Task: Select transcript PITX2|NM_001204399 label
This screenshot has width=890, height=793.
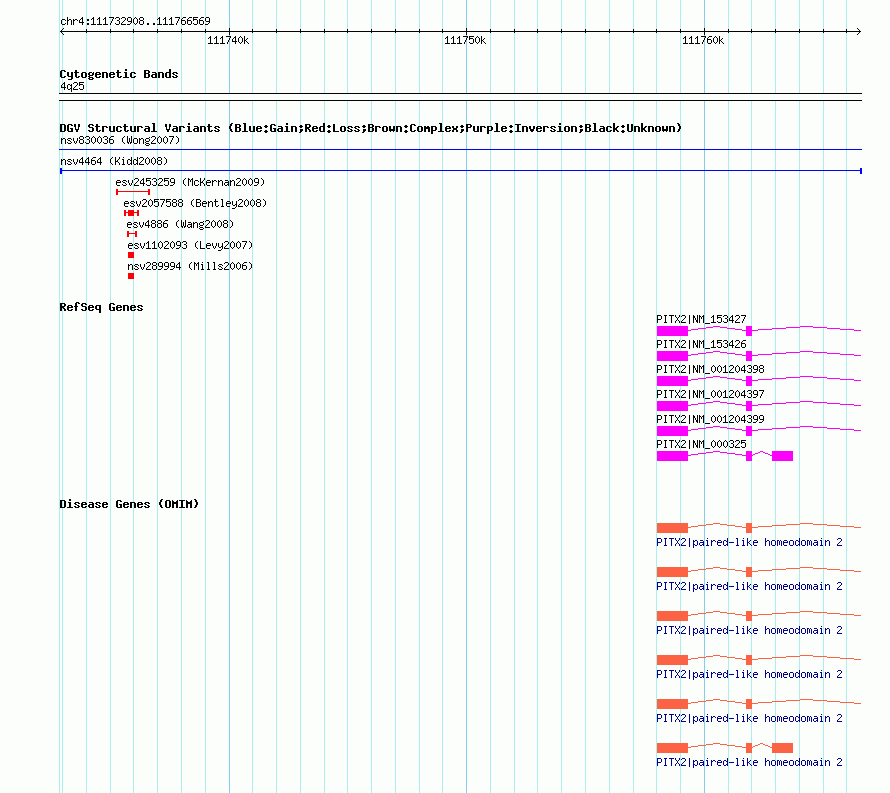Action: [x=710, y=419]
